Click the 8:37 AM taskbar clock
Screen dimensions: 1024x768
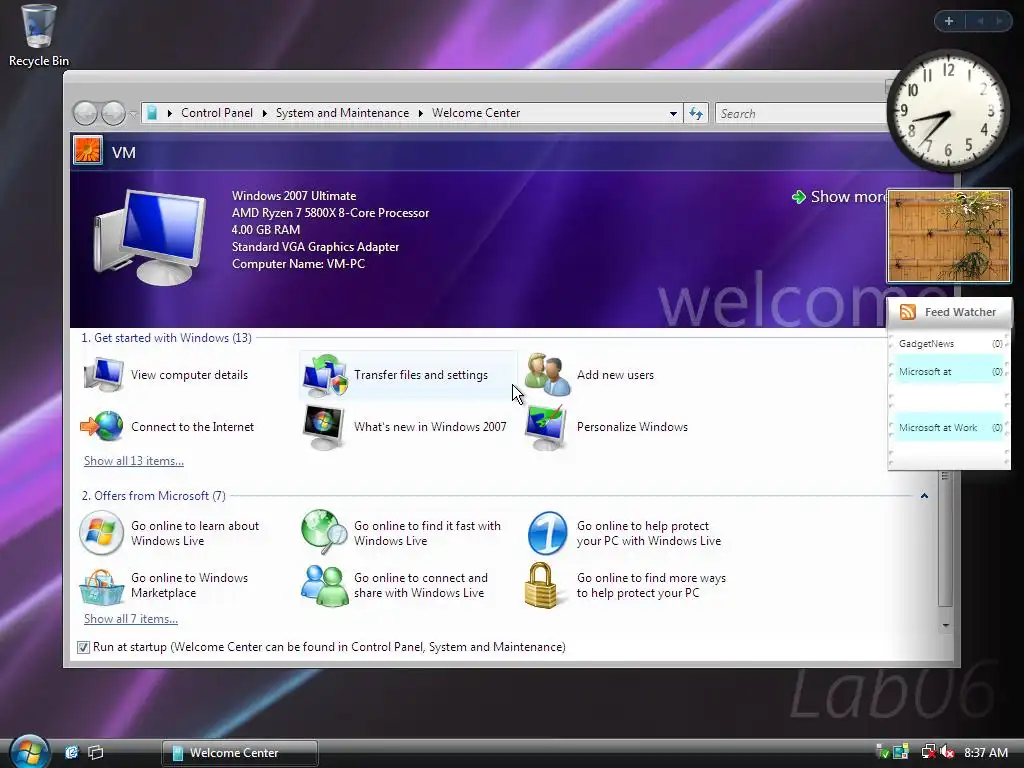point(985,752)
